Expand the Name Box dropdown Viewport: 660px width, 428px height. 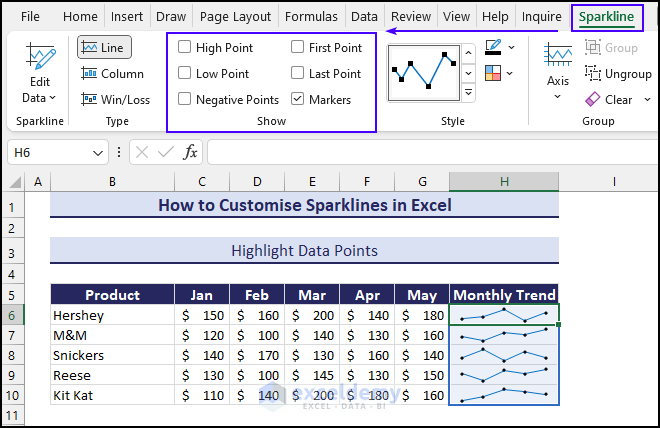98,153
